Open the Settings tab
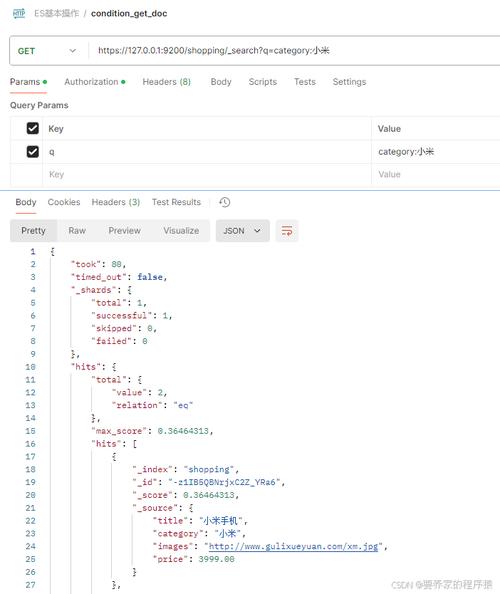This screenshot has height=594, width=500. tap(349, 82)
